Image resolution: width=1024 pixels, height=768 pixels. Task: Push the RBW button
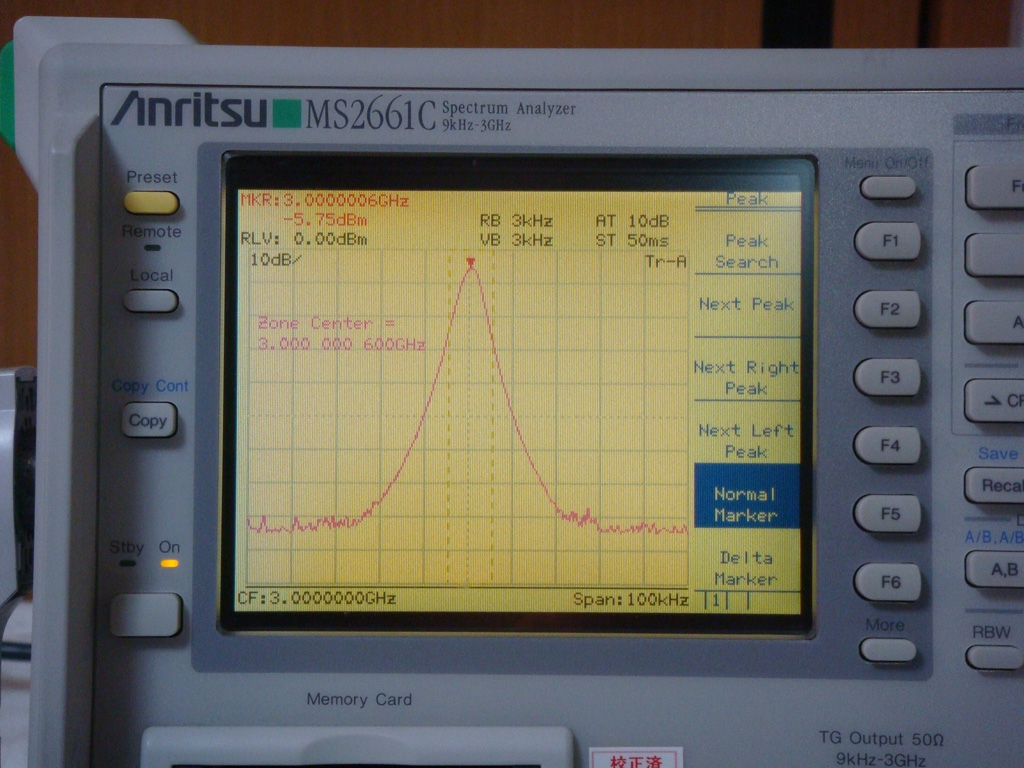tap(994, 657)
